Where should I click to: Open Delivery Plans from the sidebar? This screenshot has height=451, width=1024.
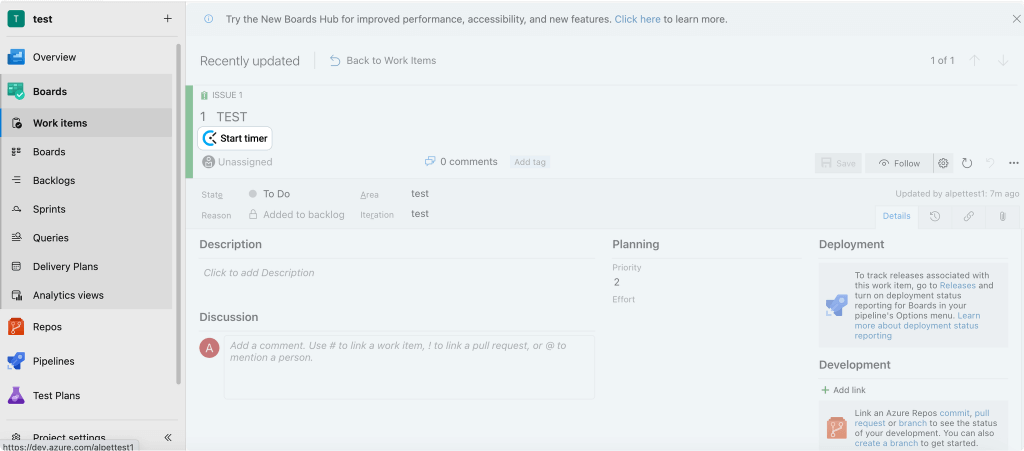65,266
